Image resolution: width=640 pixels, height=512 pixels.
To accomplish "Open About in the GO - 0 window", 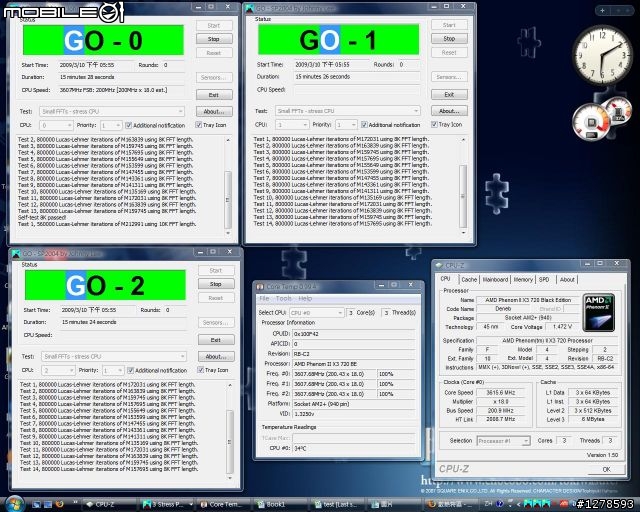I will (x=214, y=111).
